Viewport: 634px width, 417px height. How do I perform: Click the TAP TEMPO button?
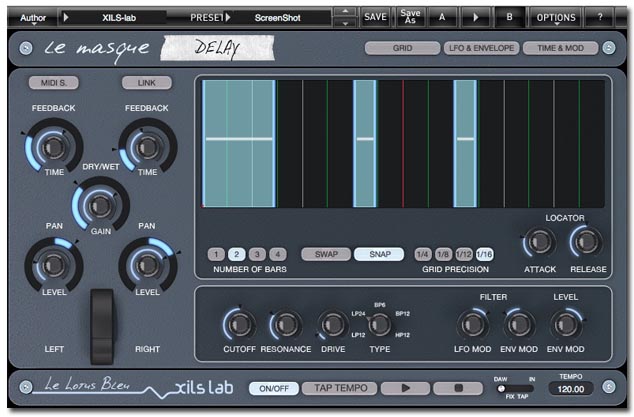tap(341, 388)
